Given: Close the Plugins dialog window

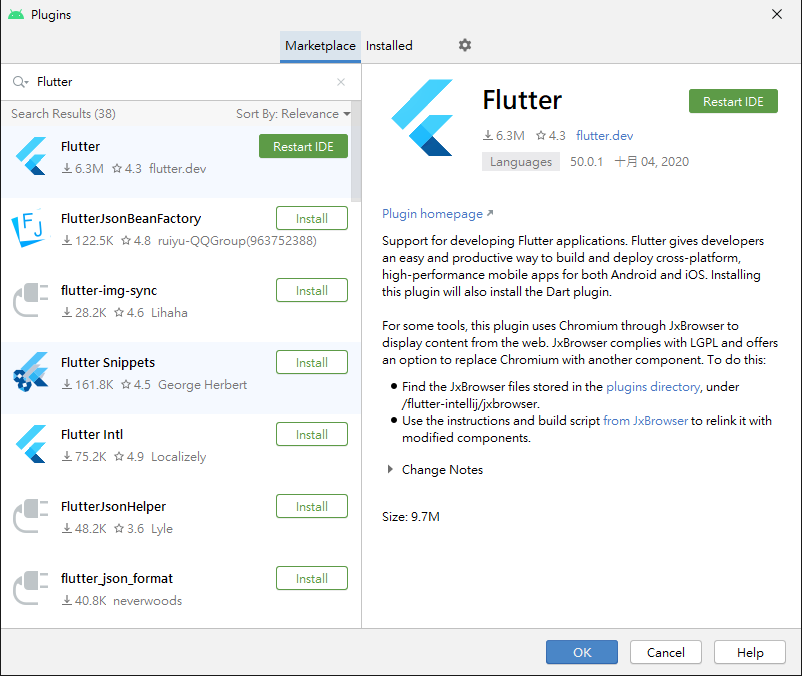Looking at the screenshot, I should (776, 14).
